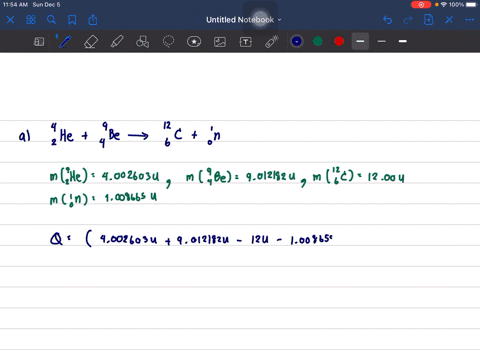
Task: Tap the handwritten Q equation line
Action: (x=191, y=239)
